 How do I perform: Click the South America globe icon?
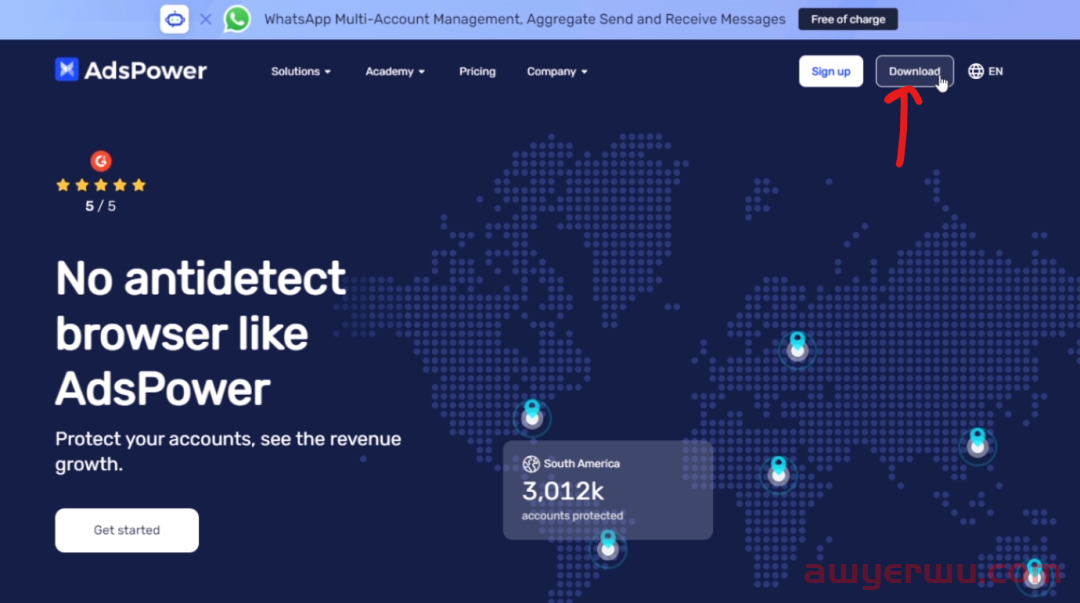tap(530, 464)
